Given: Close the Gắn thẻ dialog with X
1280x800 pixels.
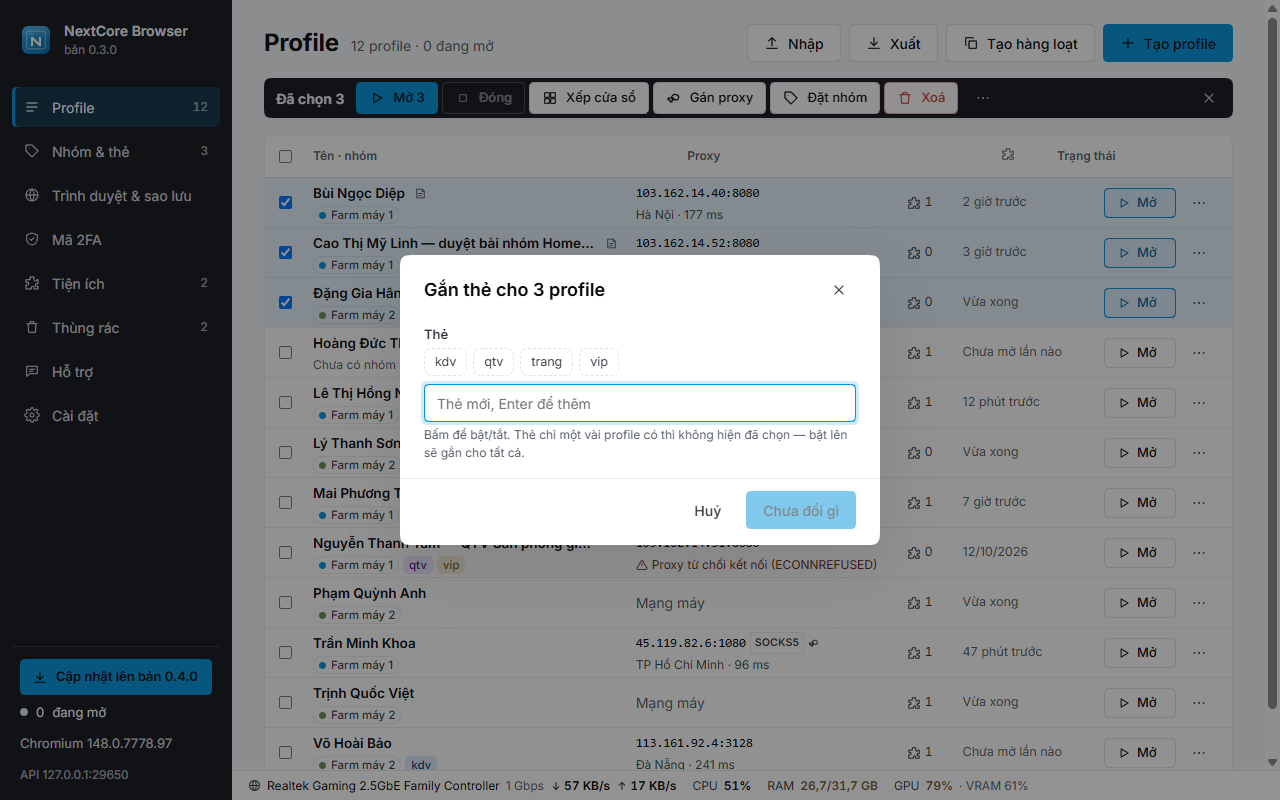Looking at the screenshot, I should click(839, 290).
